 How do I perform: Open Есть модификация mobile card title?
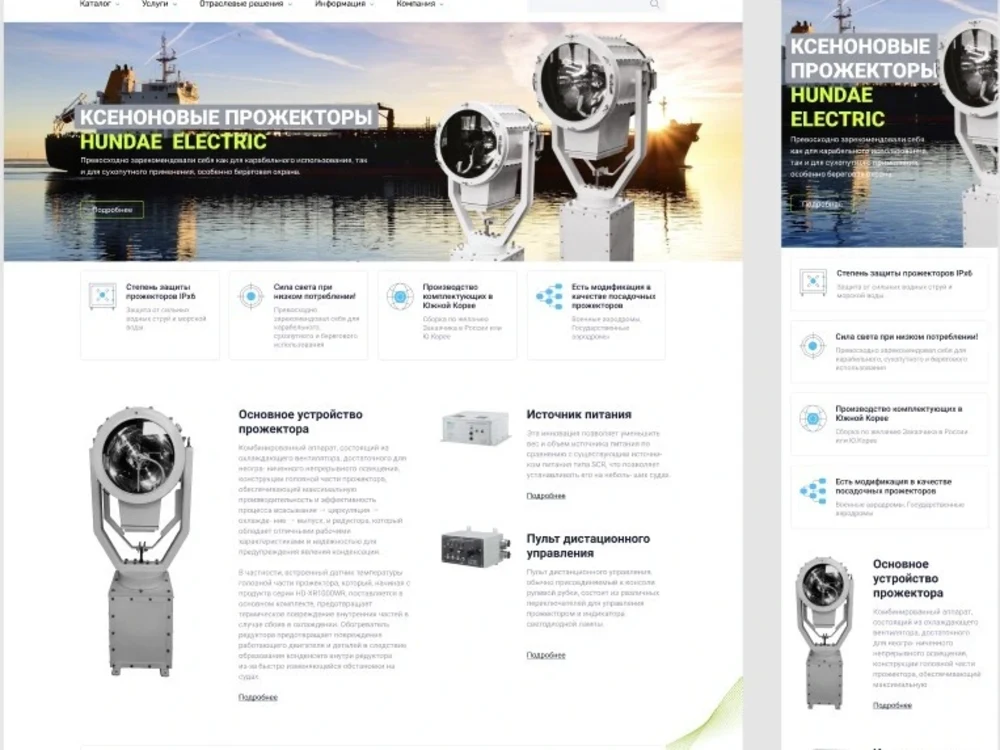click(893, 486)
